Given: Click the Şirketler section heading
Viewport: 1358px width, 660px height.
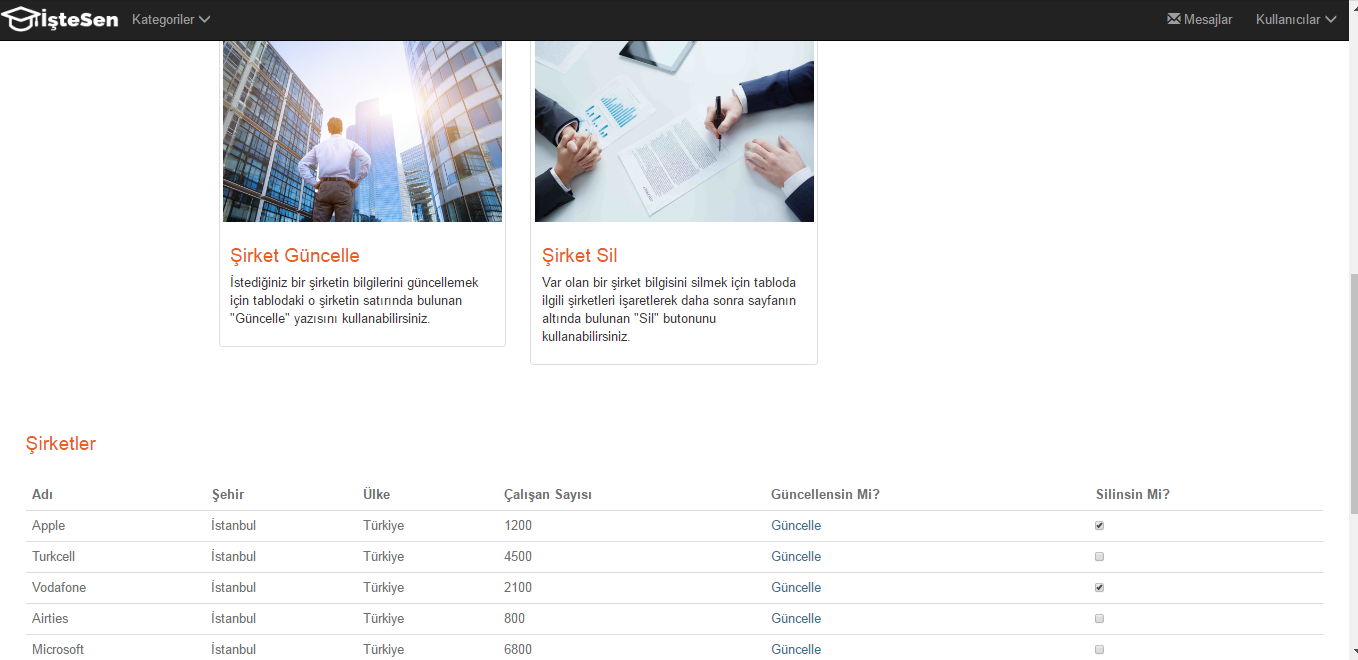Looking at the screenshot, I should pos(61,444).
